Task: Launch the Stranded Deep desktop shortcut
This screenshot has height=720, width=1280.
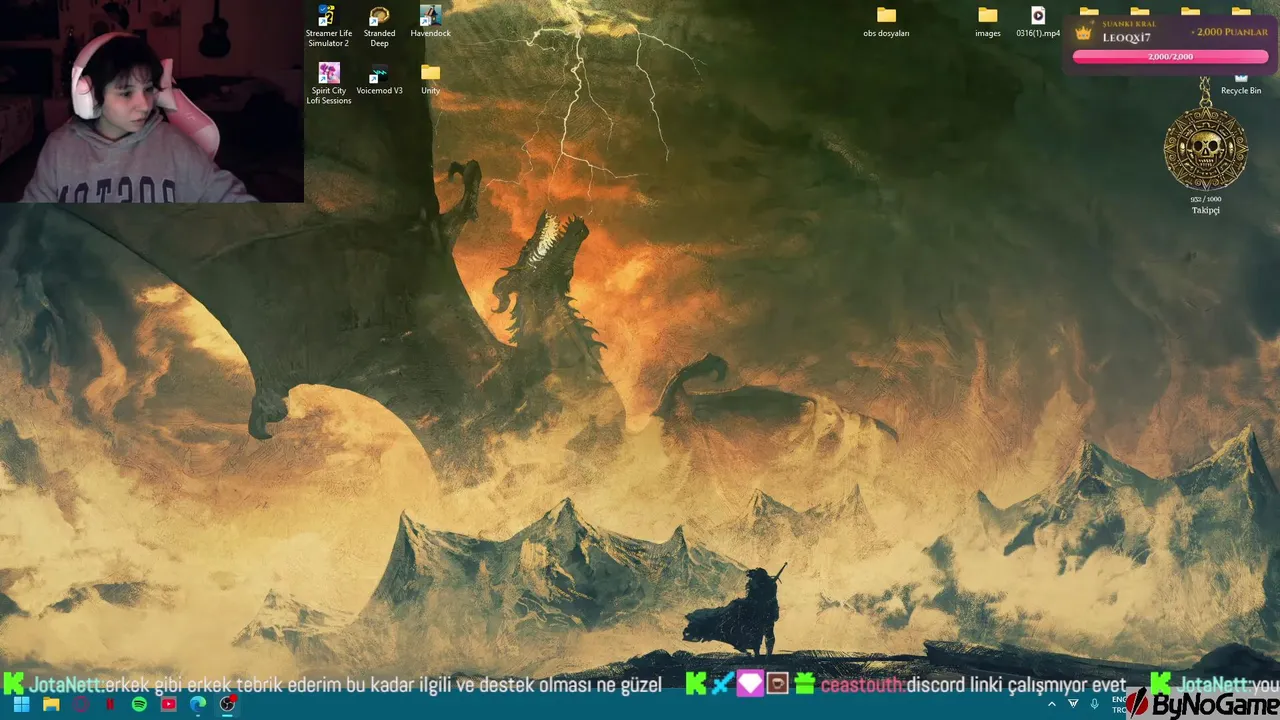Action: pyautogui.click(x=379, y=27)
